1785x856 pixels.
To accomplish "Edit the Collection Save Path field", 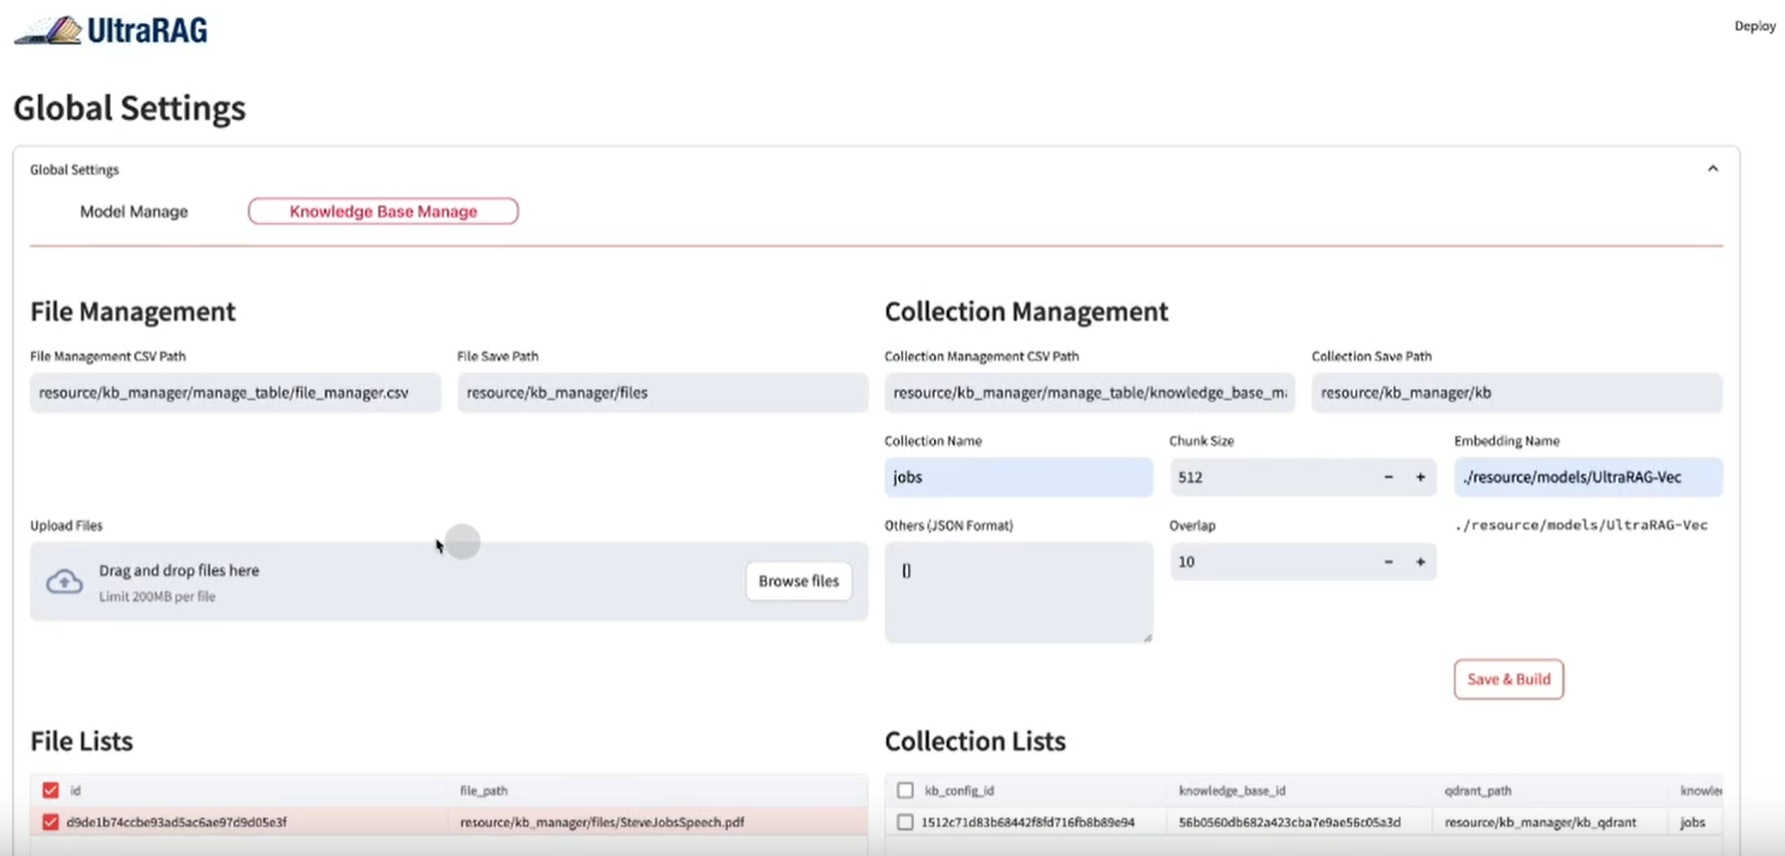I will pos(1517,392).
